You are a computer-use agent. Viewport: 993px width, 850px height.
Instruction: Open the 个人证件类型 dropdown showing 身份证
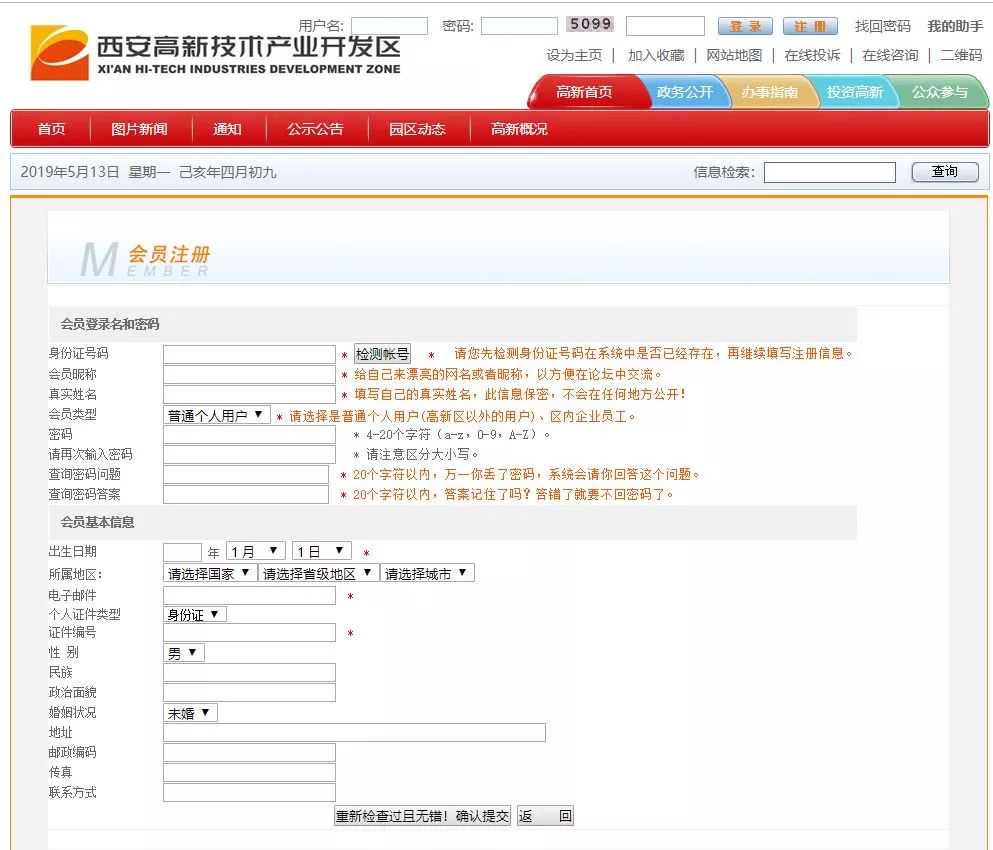(x=195, y=615)
